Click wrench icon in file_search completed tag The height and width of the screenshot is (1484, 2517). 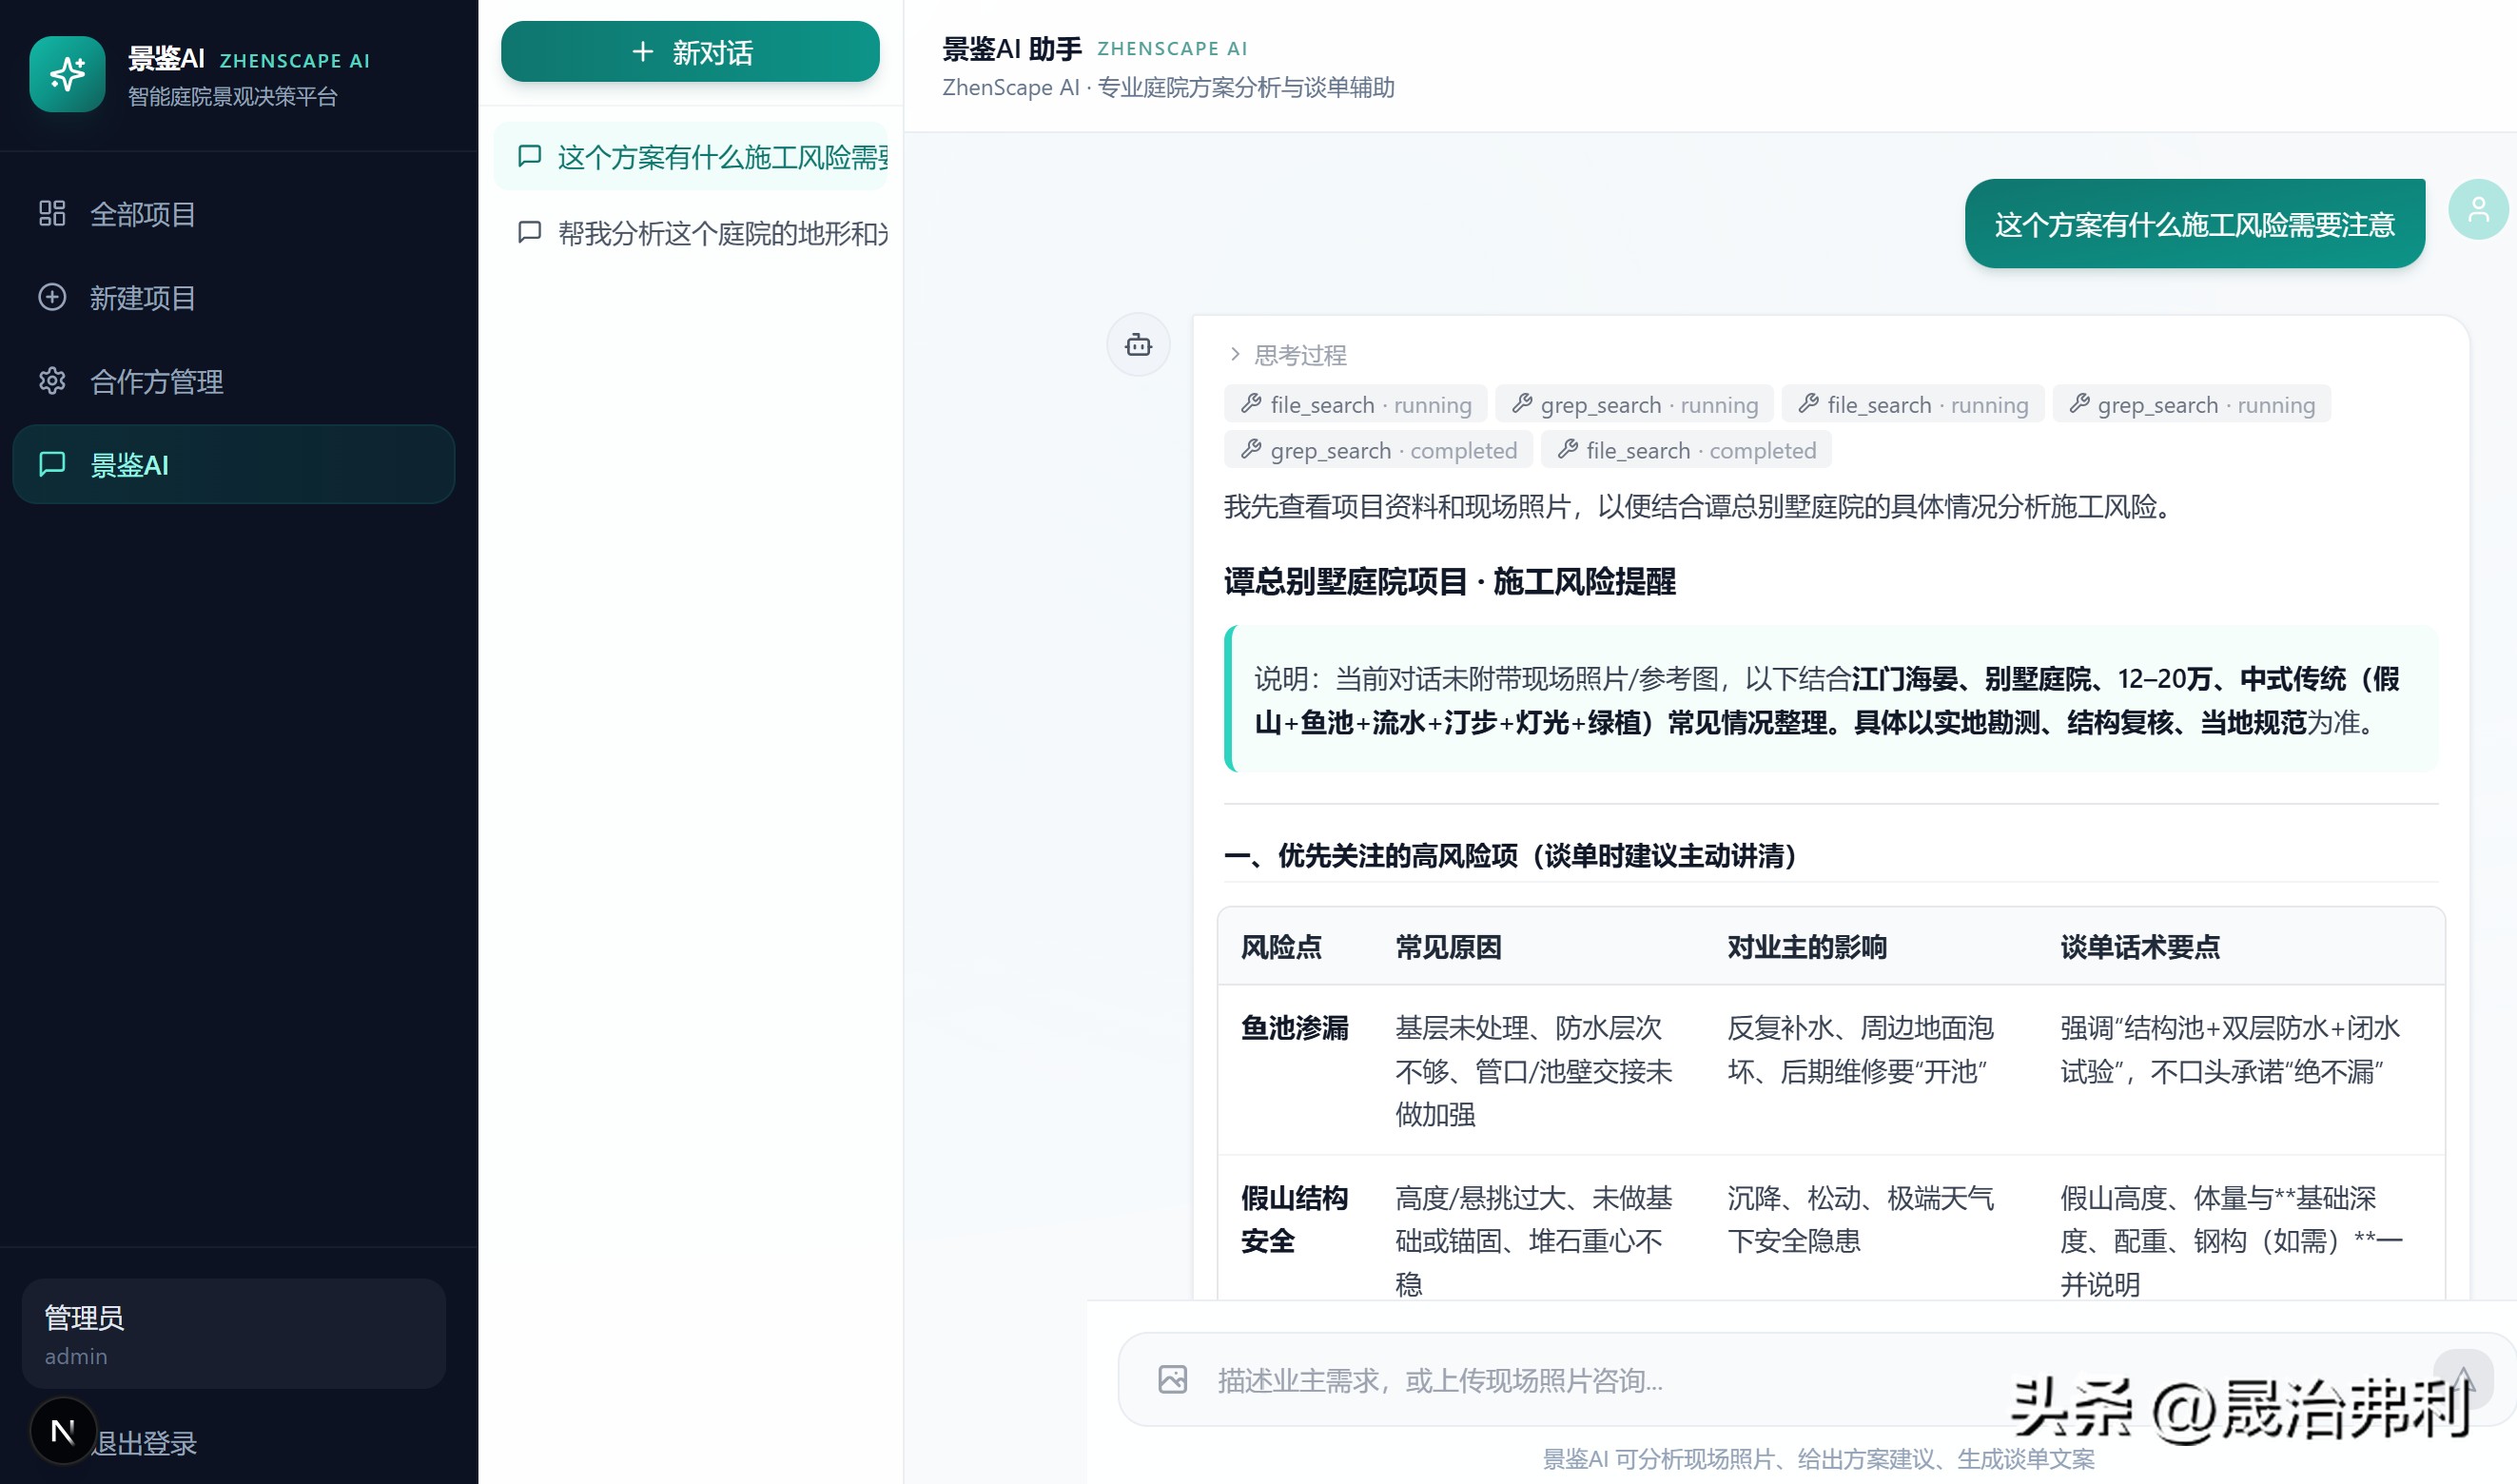tap(1568, 450)
